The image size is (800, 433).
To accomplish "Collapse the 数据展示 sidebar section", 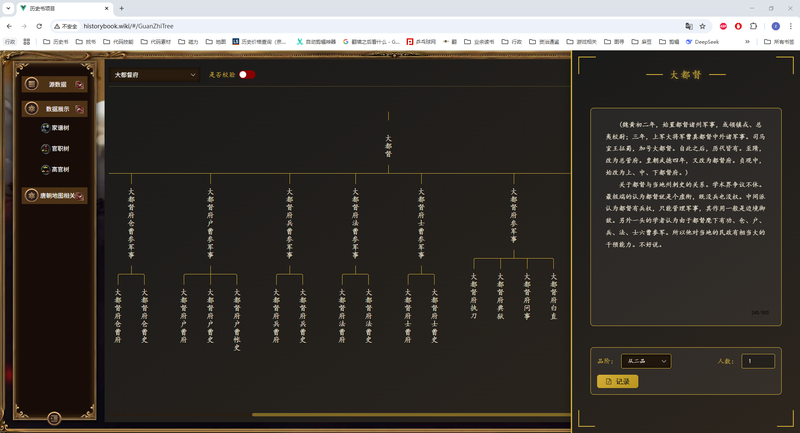I will [55, 109].
